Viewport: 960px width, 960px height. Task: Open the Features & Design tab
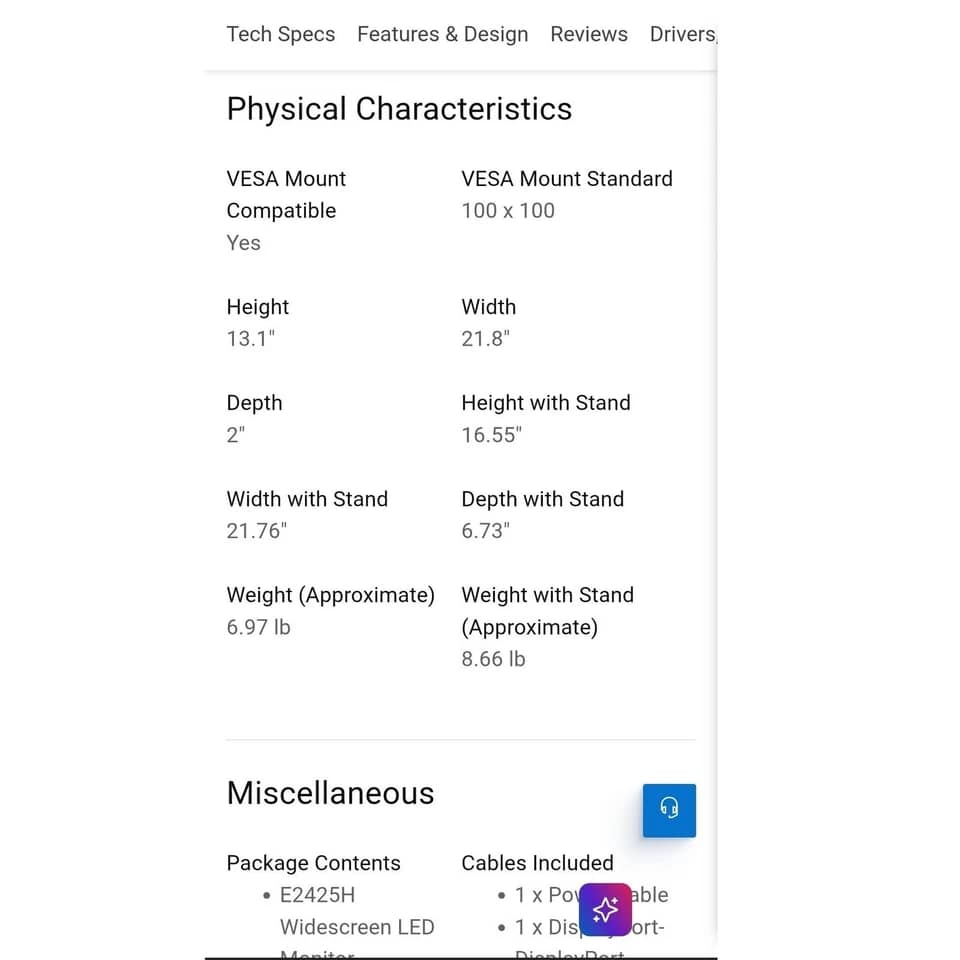tap(443, 34)
